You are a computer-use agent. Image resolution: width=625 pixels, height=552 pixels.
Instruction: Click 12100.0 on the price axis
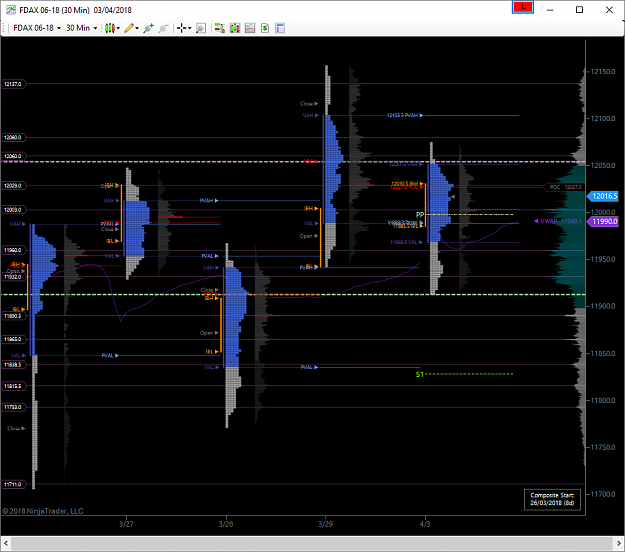pos(603,119)
